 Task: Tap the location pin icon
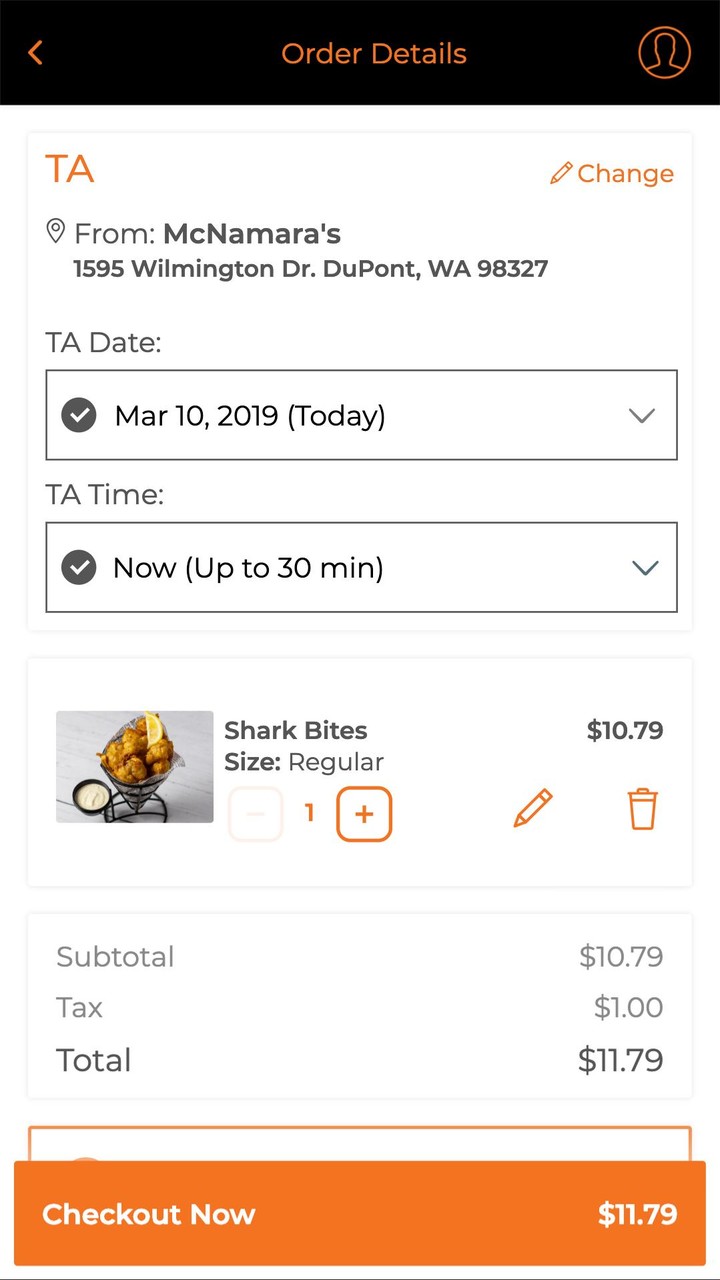pos(57,232)
